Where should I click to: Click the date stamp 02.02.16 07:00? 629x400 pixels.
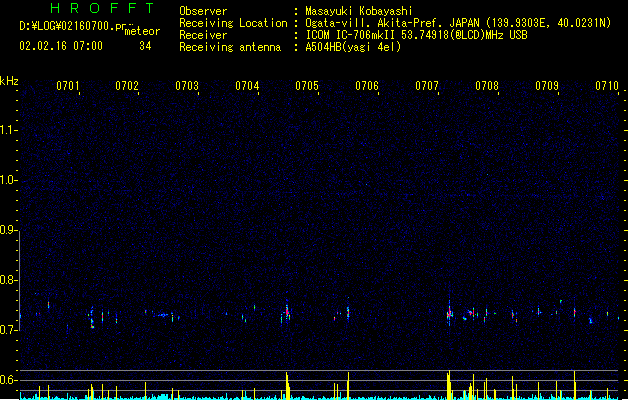click(x=61, y=46)
